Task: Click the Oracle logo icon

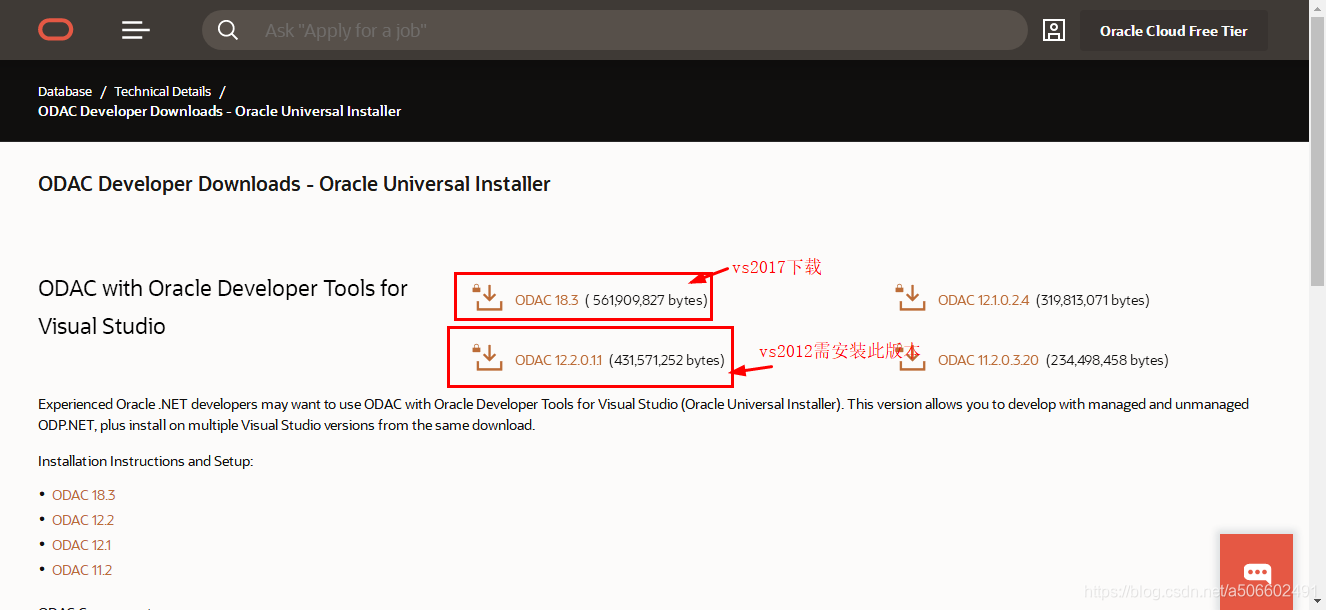Action: 56,31
